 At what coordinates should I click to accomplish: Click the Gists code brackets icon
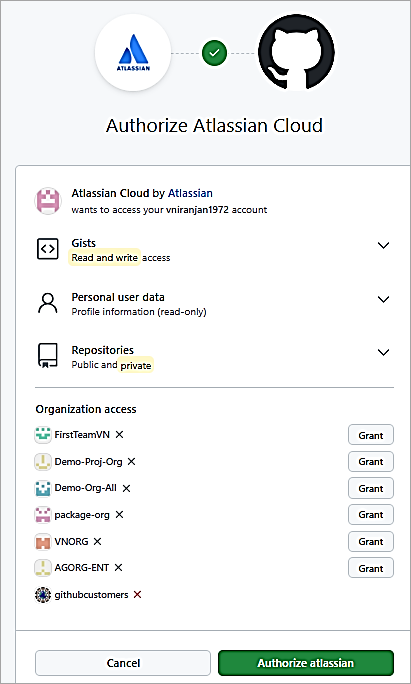48,249
